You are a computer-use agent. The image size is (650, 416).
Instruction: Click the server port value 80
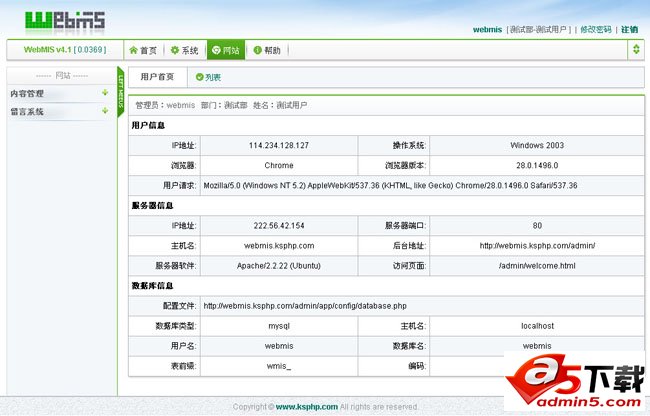pyautogui.click(x=537, y=226)
